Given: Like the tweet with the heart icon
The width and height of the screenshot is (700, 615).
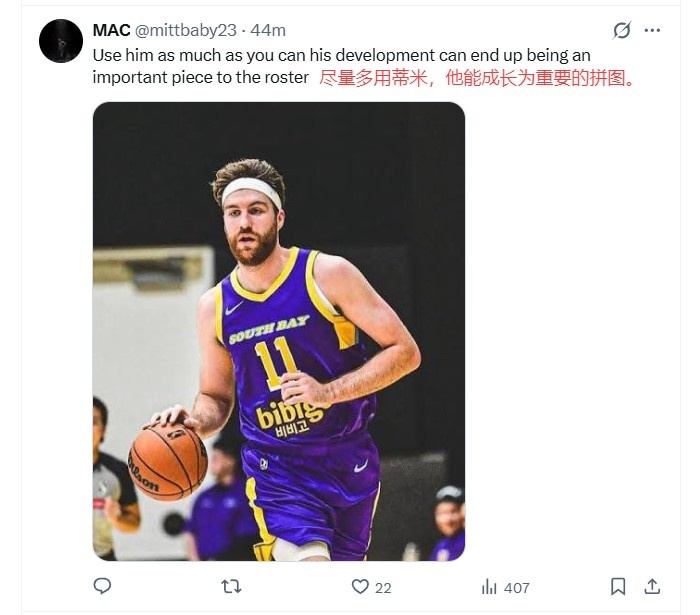Looking at the screenshot, I should 361,587.
